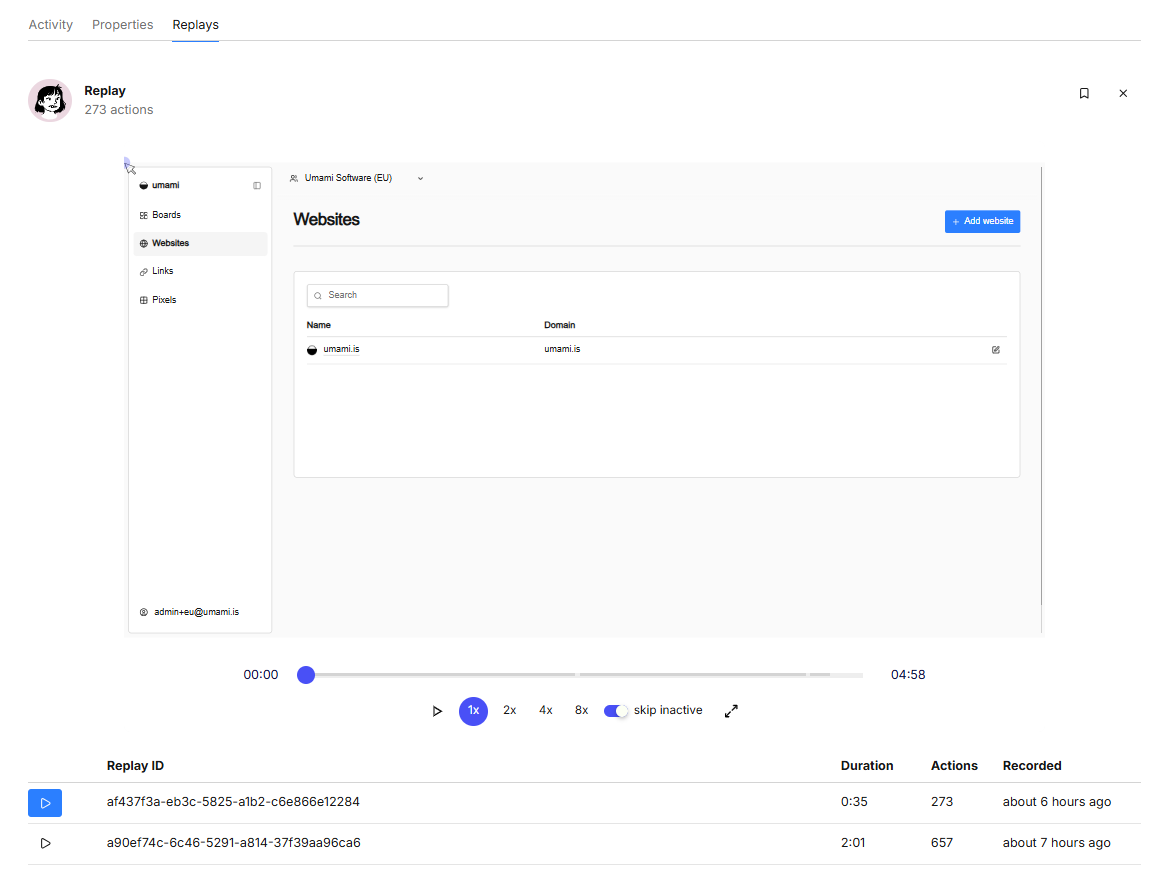Viewport: 1175px width, 882px height.
Task: Open the Properties tab
Action: (123, 25)
